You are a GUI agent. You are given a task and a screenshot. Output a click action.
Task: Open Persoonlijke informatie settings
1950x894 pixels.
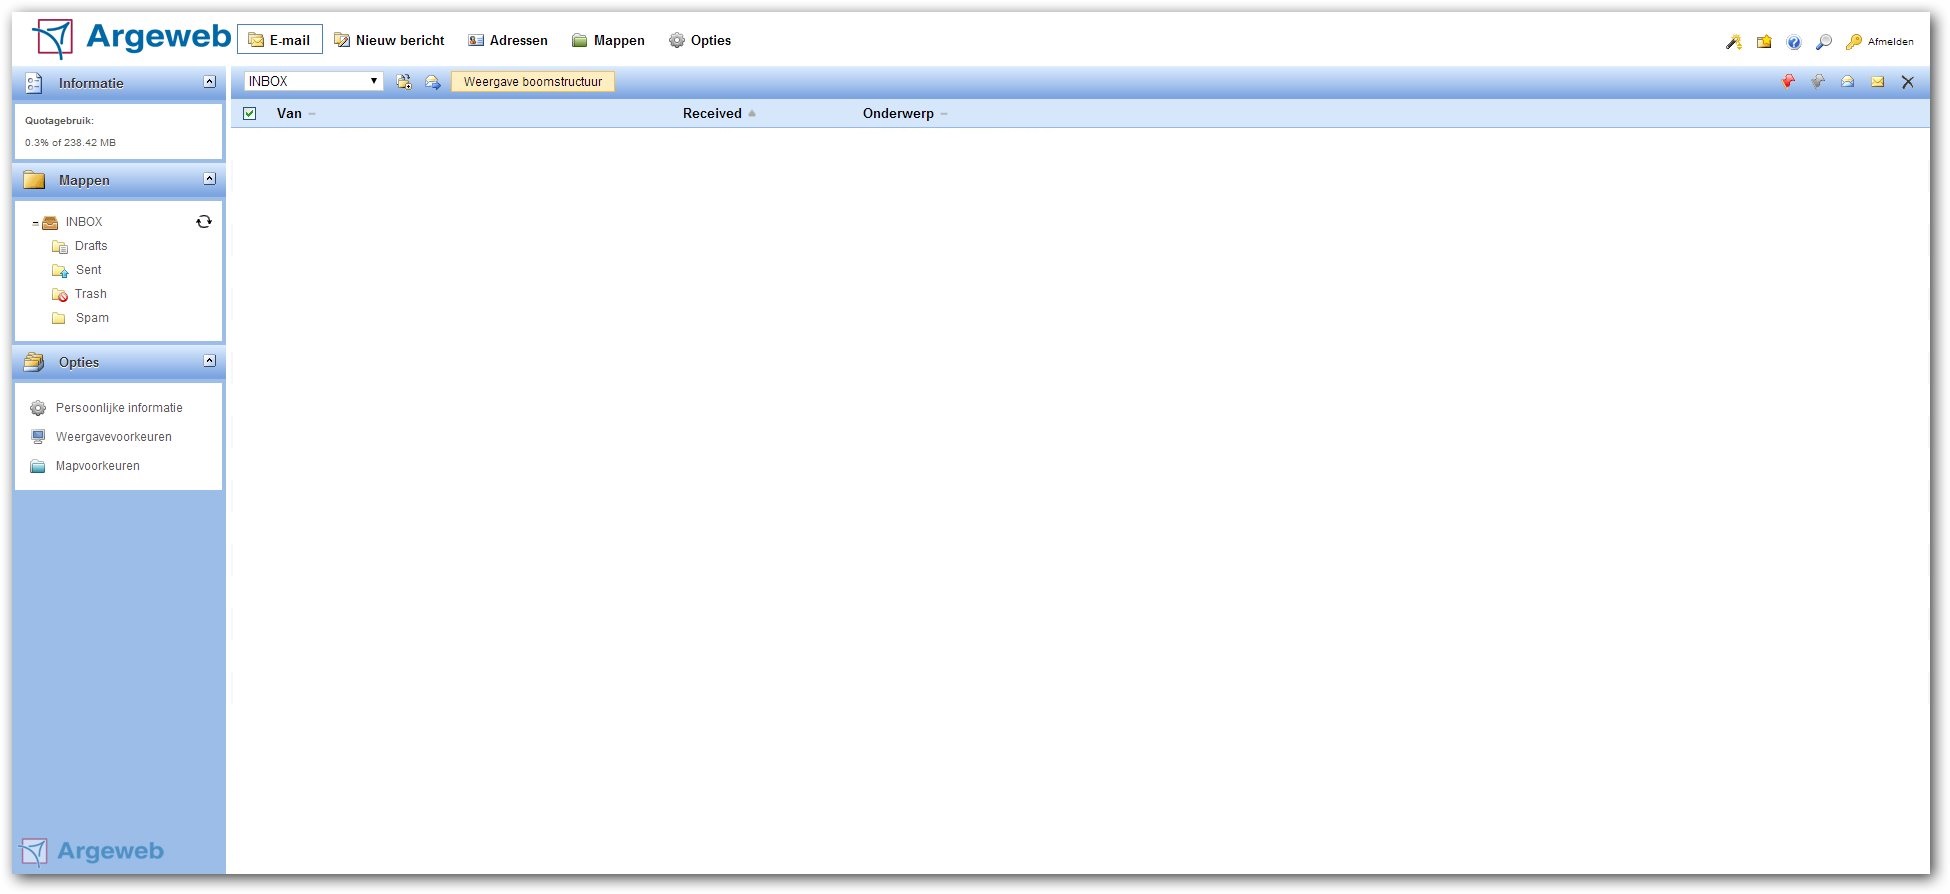(x=119, y=408)
